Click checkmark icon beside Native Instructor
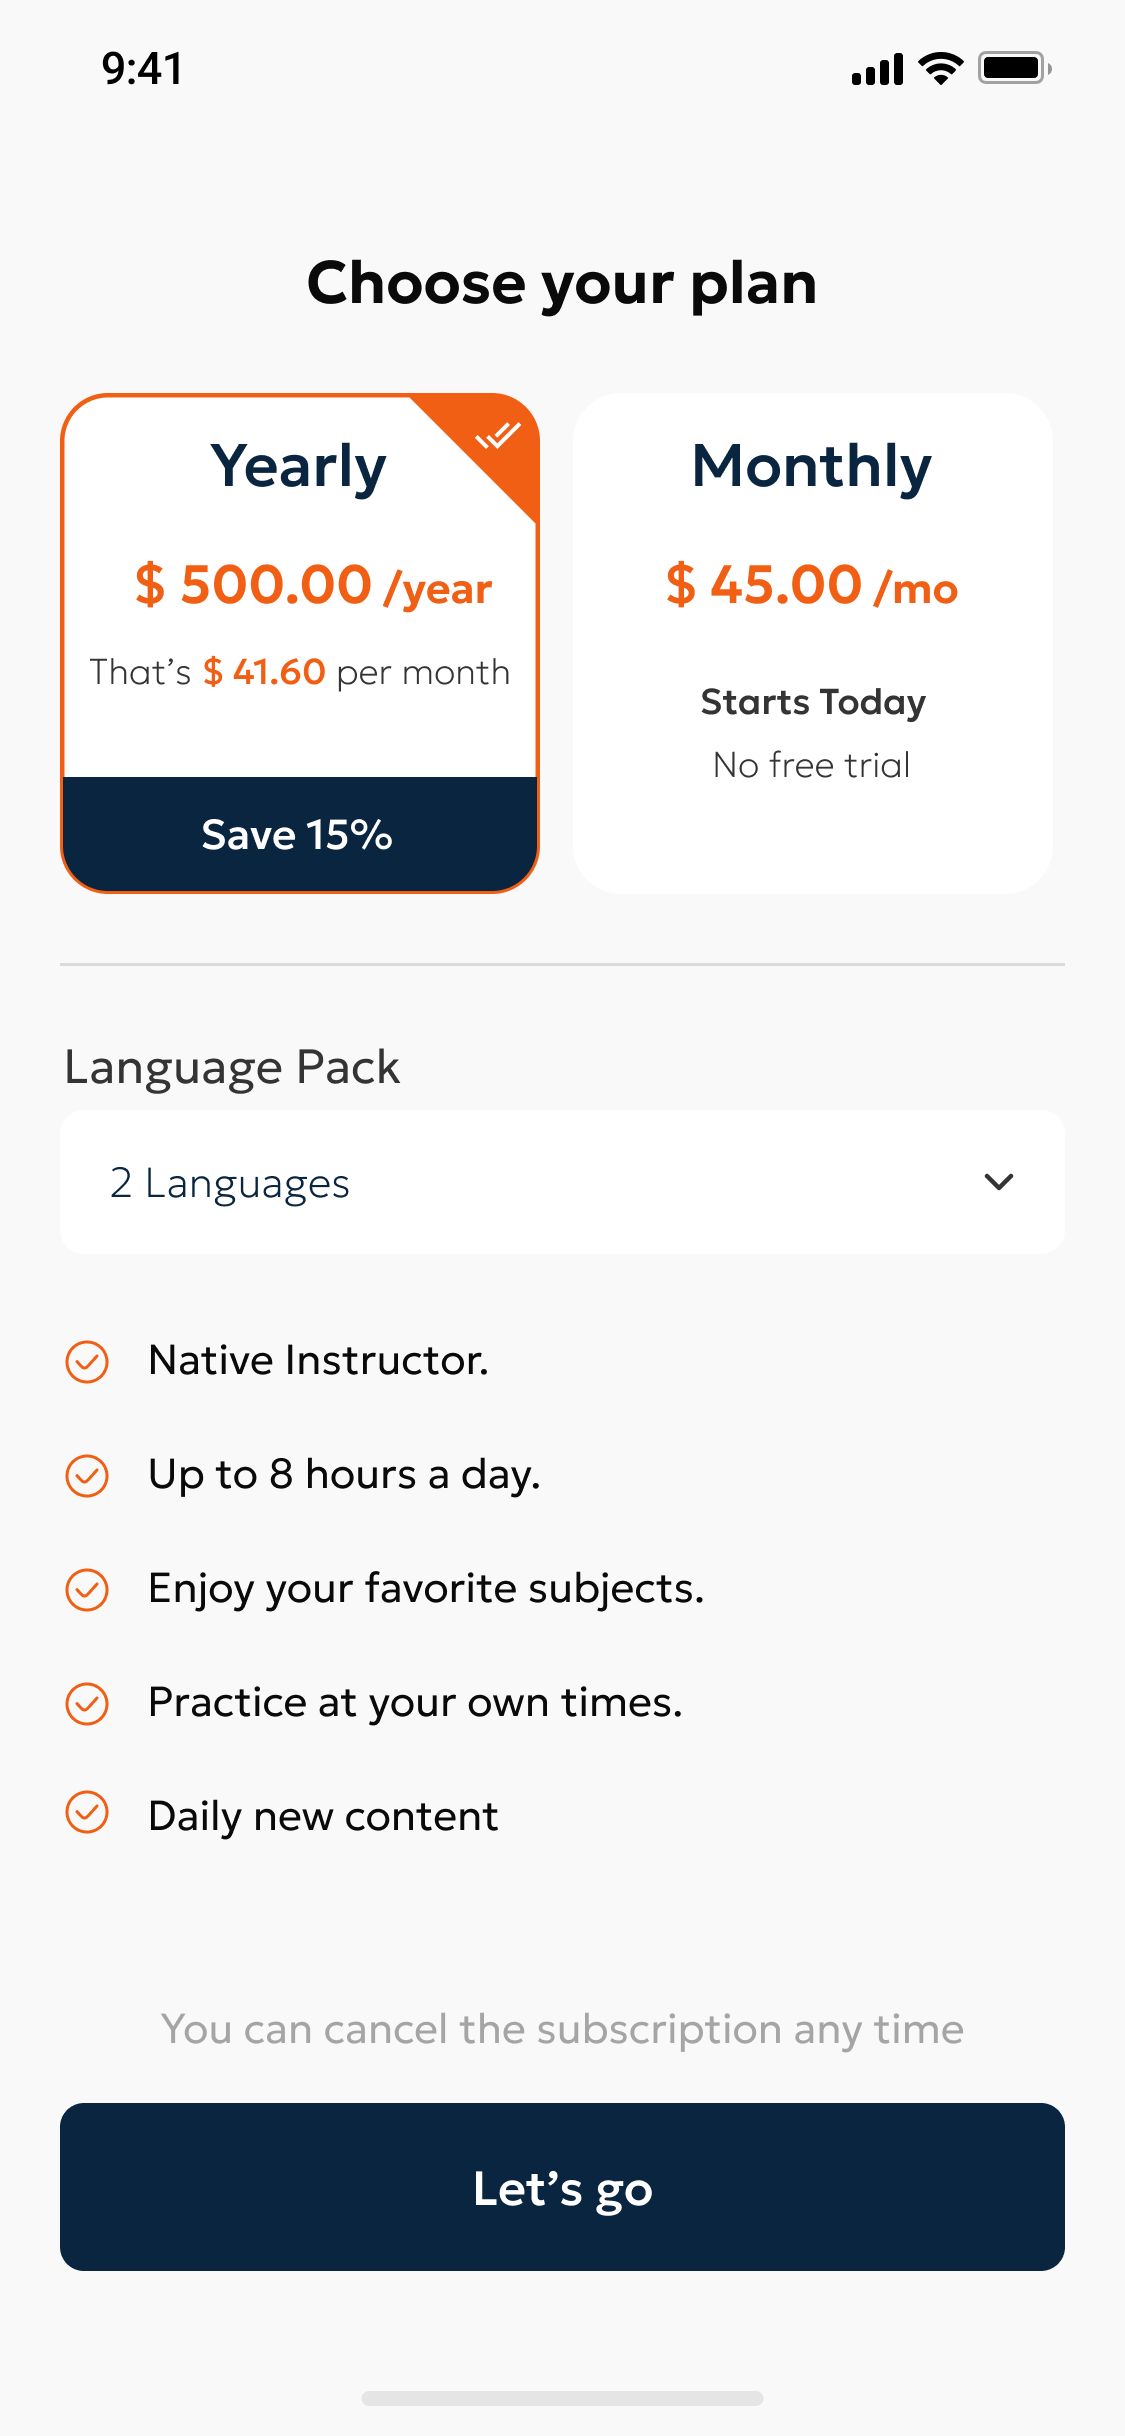This screenshot has width=1125, height=2436. point(87,1361)
